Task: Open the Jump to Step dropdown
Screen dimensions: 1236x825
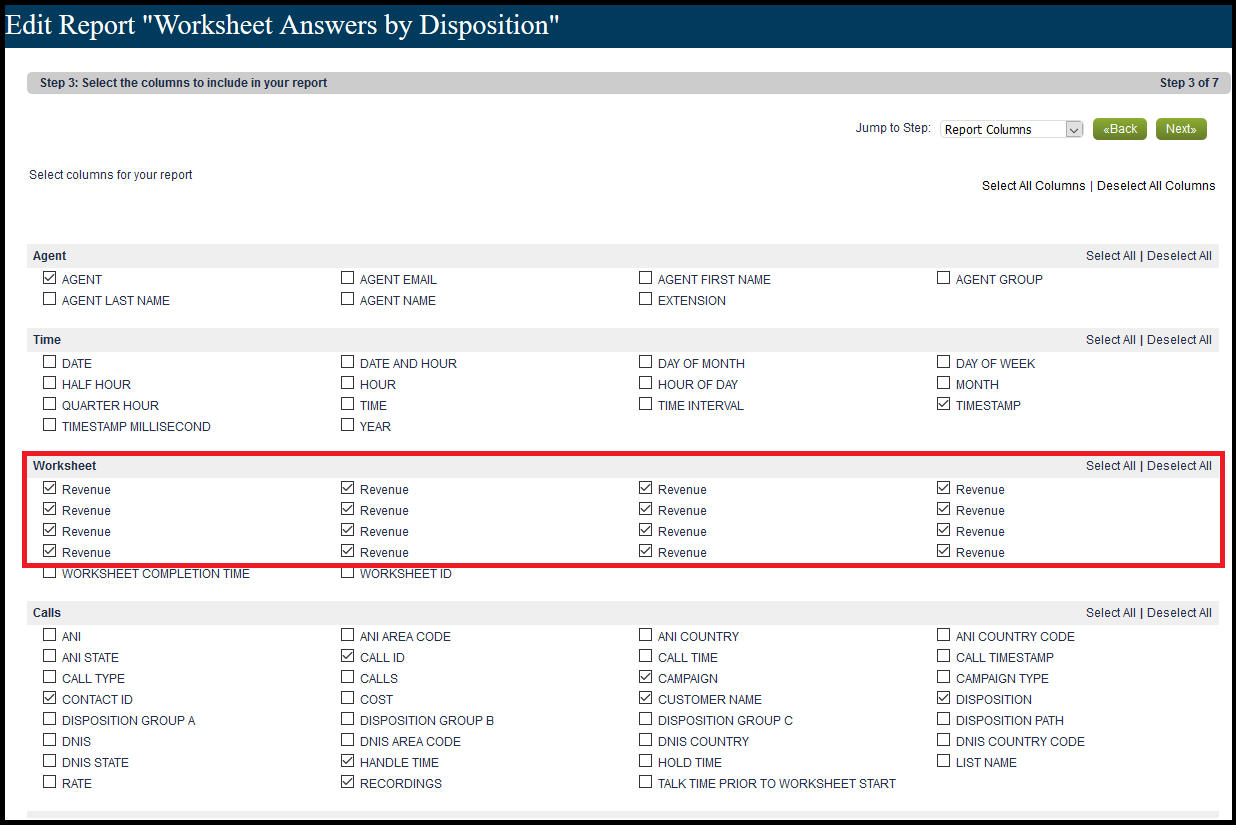Action: pyautogui.click(x=1012, y=129)
